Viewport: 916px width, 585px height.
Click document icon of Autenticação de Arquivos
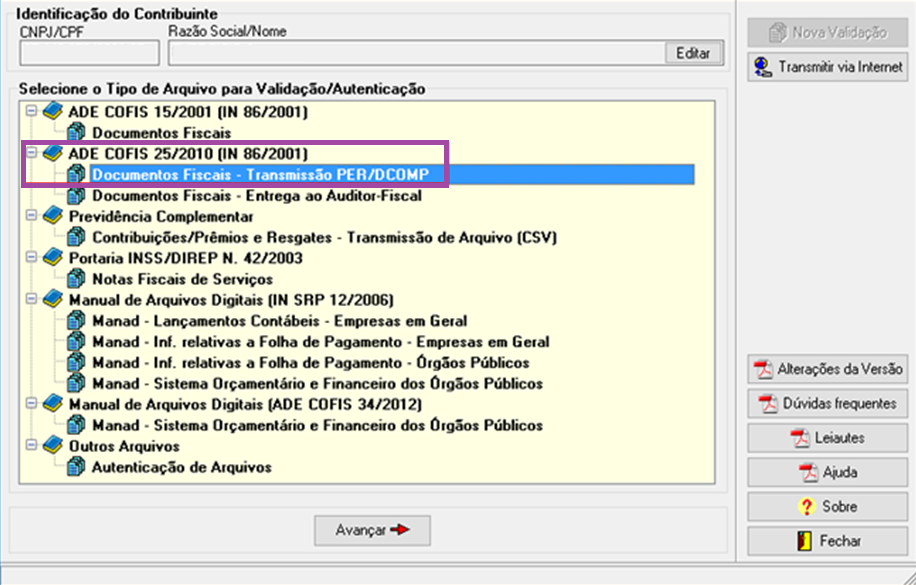click(76, 467)
